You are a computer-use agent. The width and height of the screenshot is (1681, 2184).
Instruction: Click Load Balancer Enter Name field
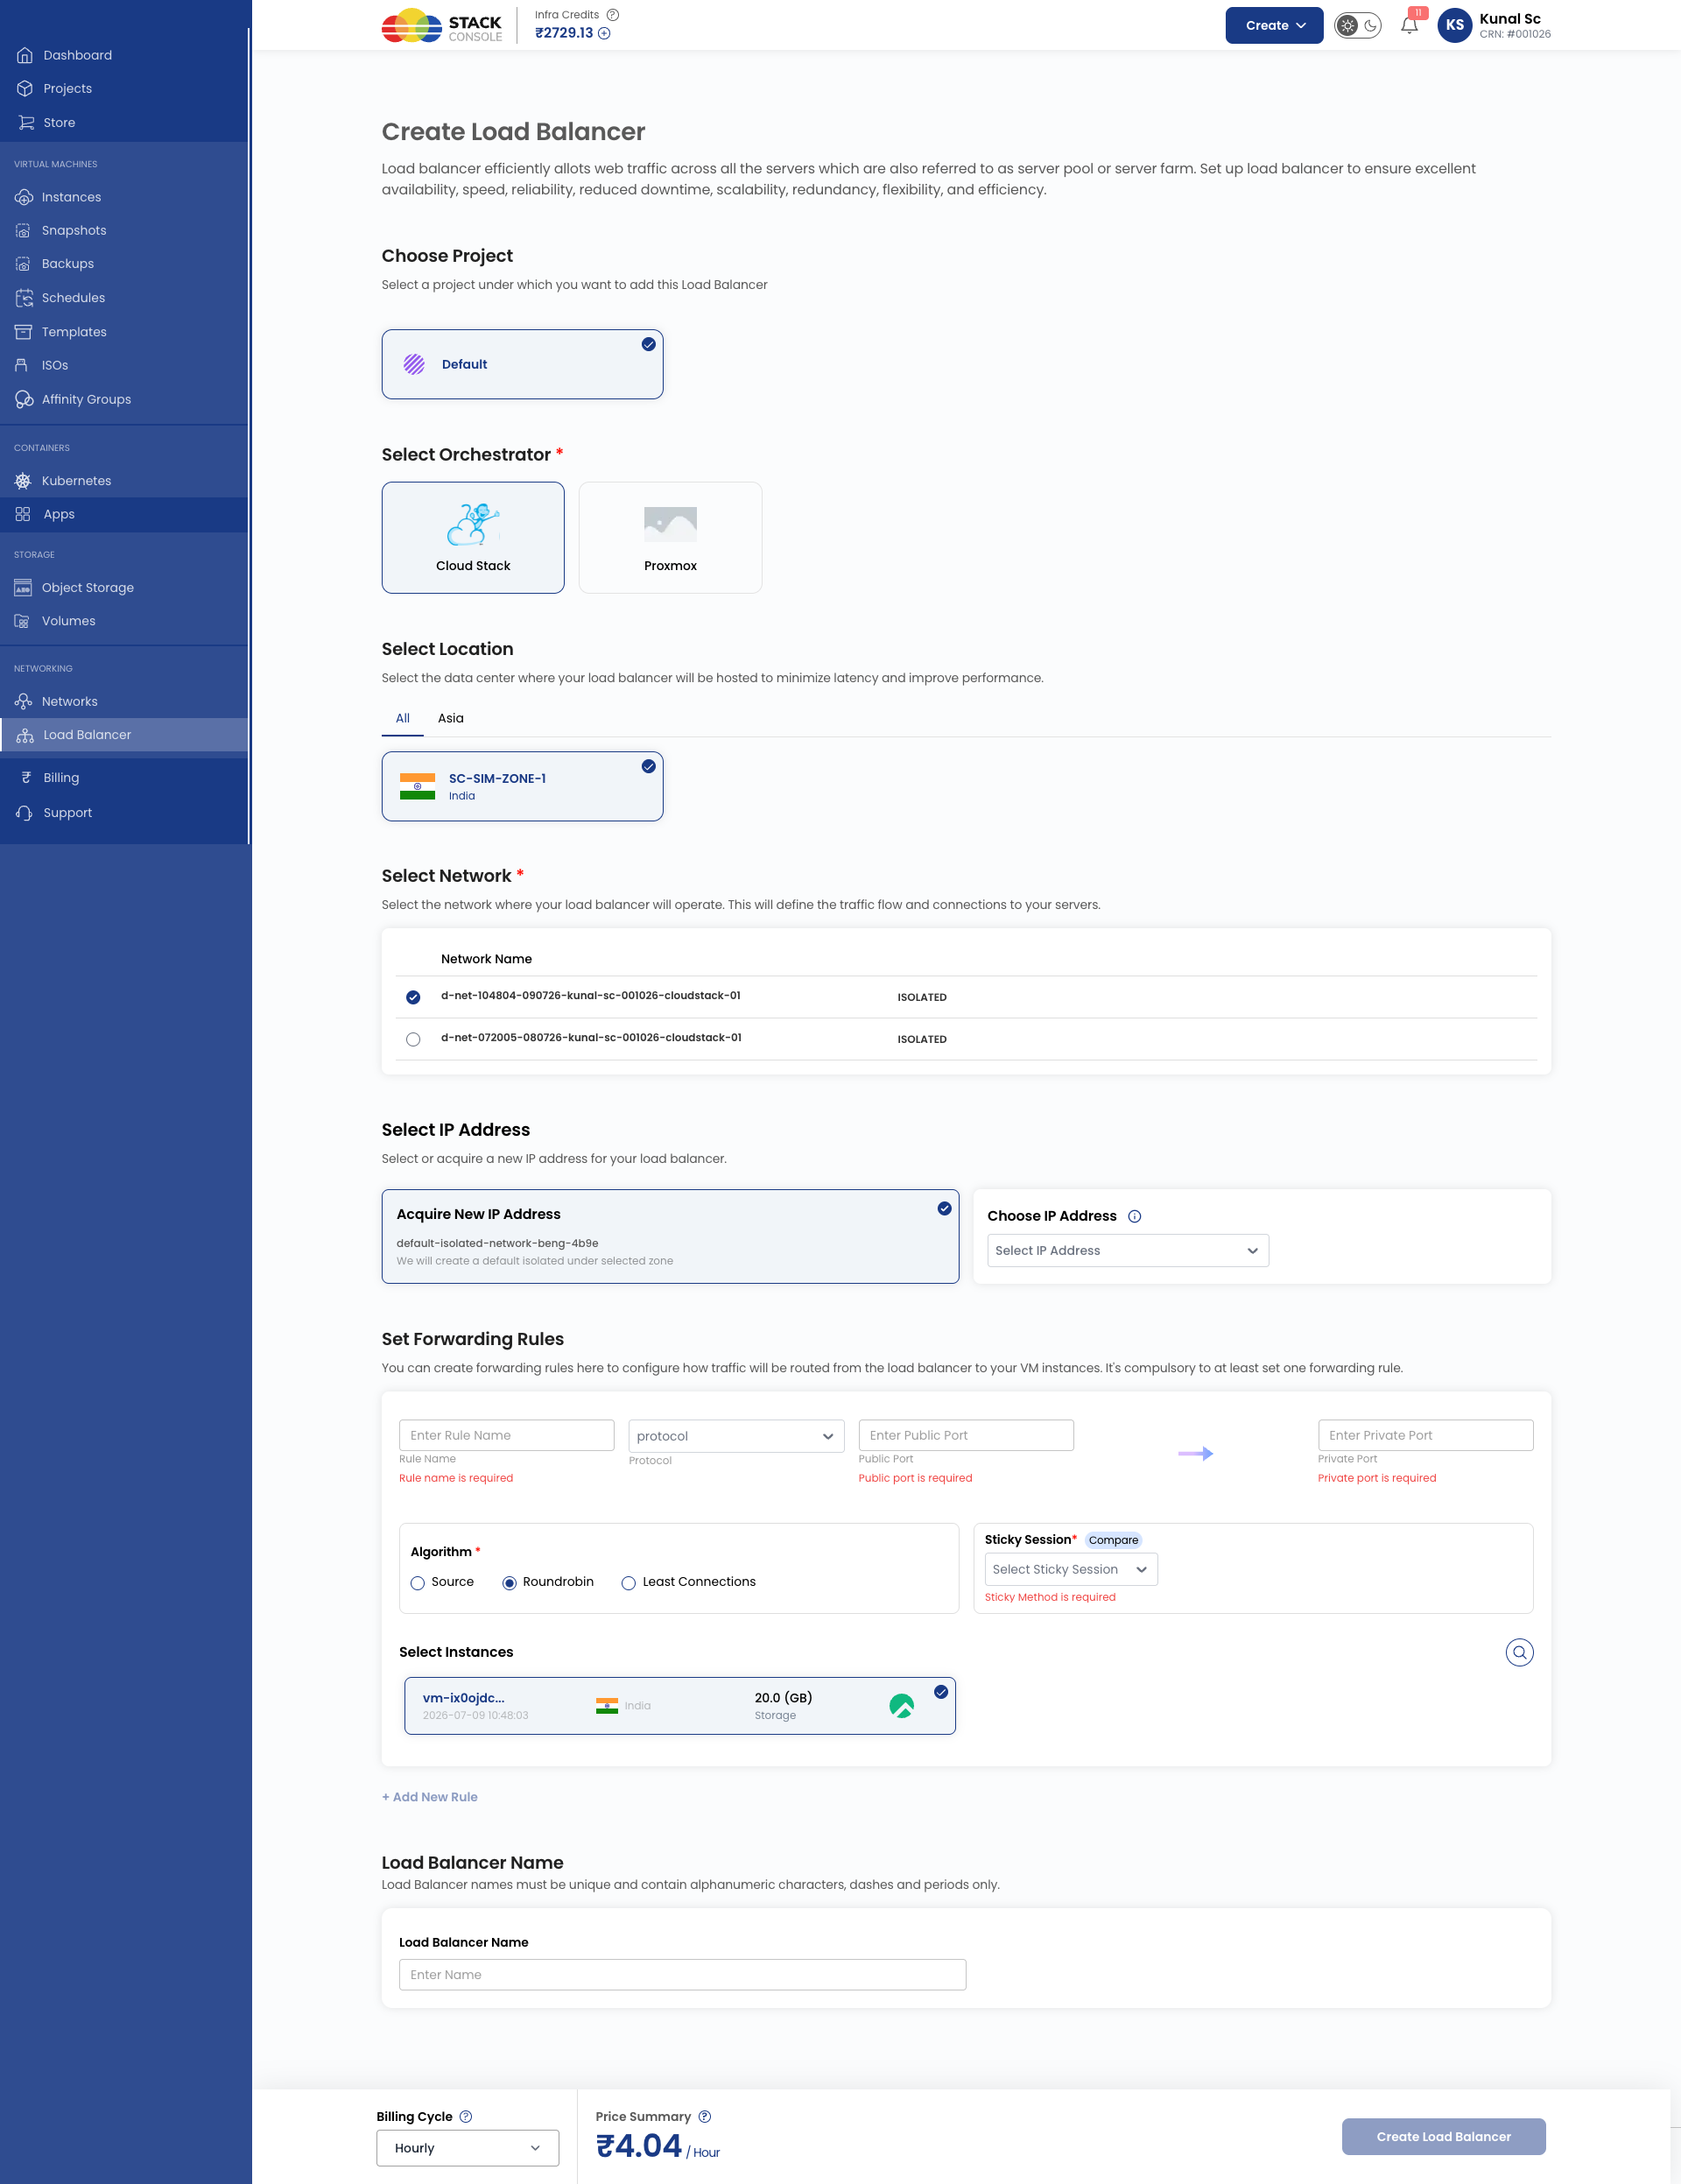pyautogui.click(x=682, y=1975)
